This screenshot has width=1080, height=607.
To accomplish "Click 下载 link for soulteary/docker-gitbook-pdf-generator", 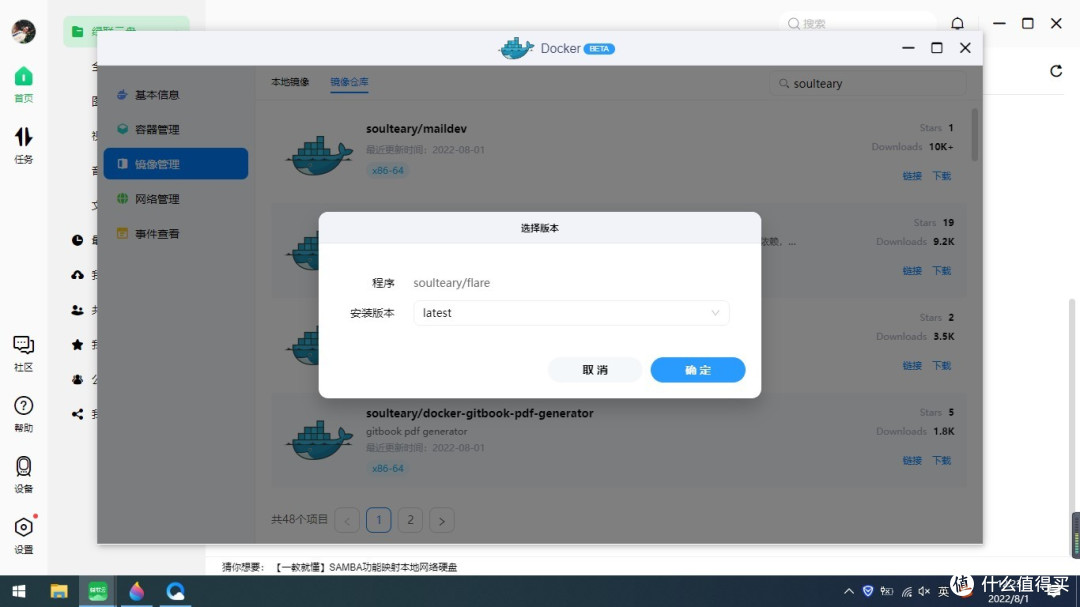I will [x=941, y=460].
